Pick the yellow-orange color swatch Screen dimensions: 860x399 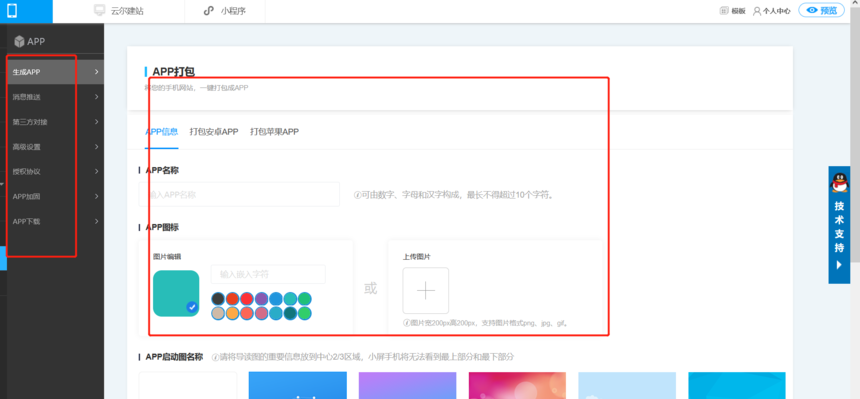pos(233,313)
